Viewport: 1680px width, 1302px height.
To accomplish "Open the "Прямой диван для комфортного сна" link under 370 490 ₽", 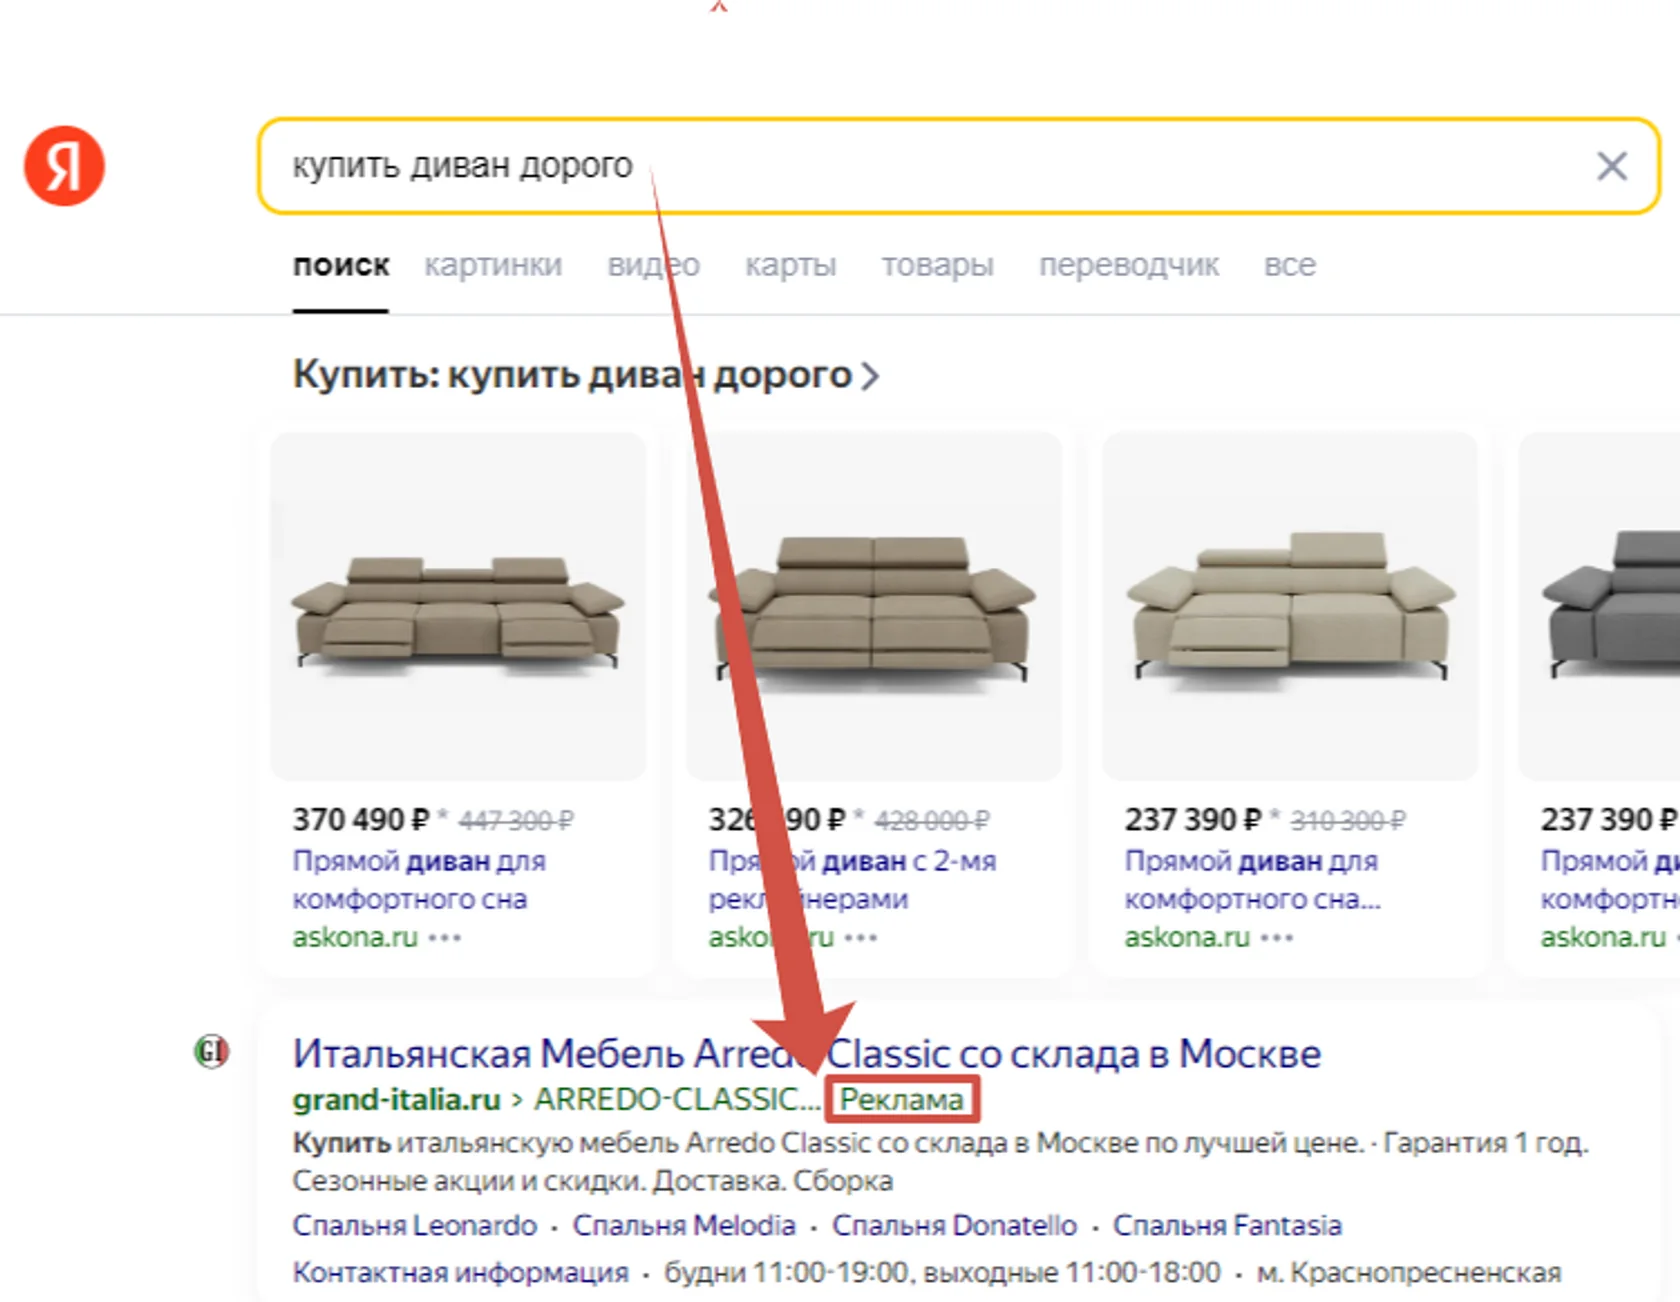I will [x=419, y=880].
